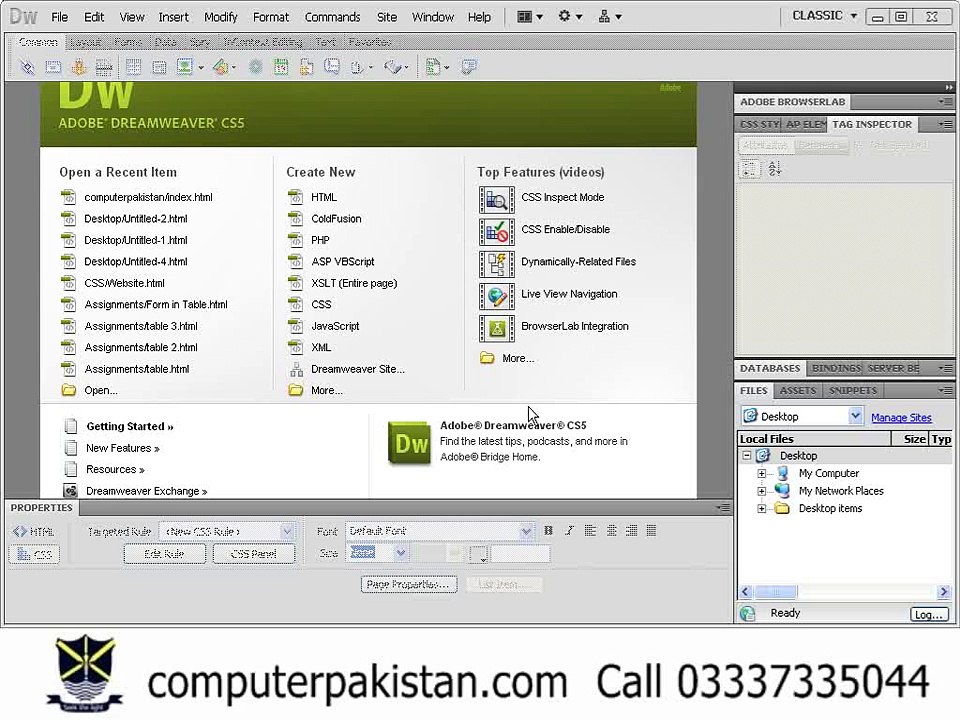Open the Site menu
The height and width of the screenshot is (720, 960).
click(387, 17)
